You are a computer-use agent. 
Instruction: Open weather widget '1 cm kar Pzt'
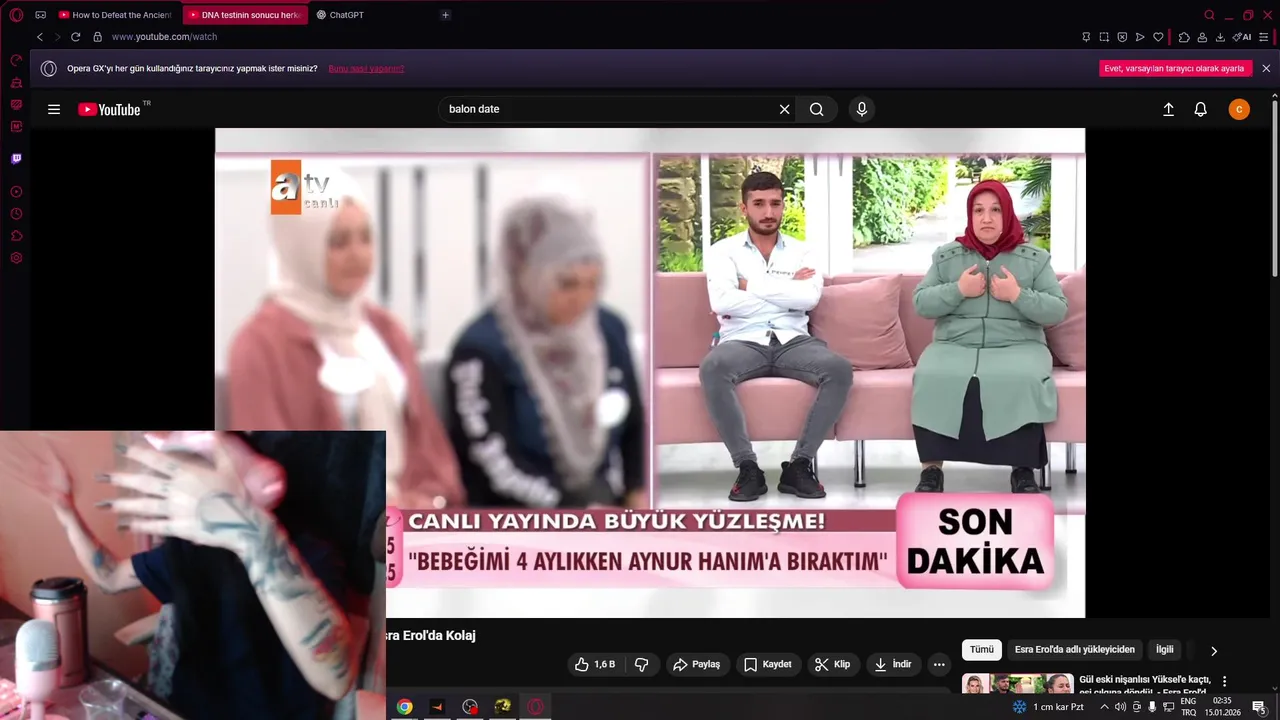pyautogui.click(x=1048, y=707)
